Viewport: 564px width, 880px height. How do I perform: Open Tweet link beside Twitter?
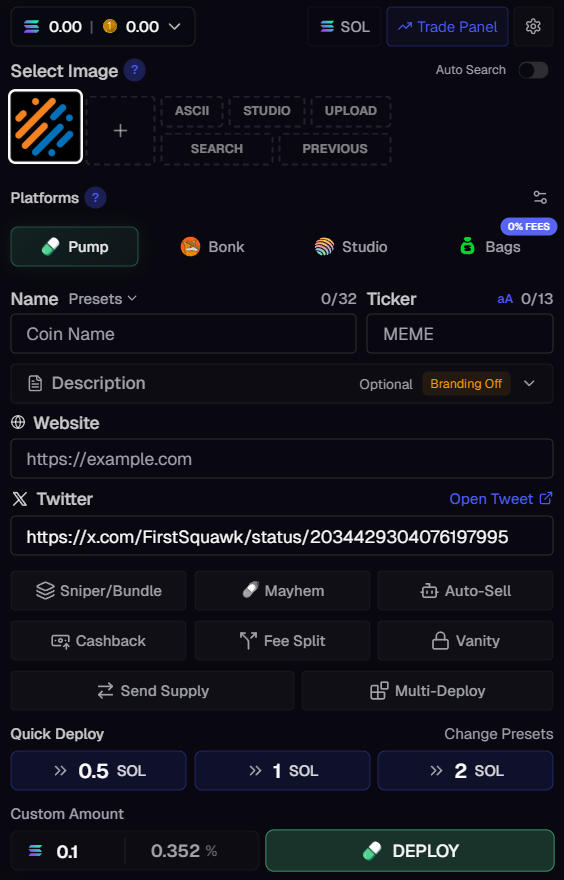click(x=501, y=499)
